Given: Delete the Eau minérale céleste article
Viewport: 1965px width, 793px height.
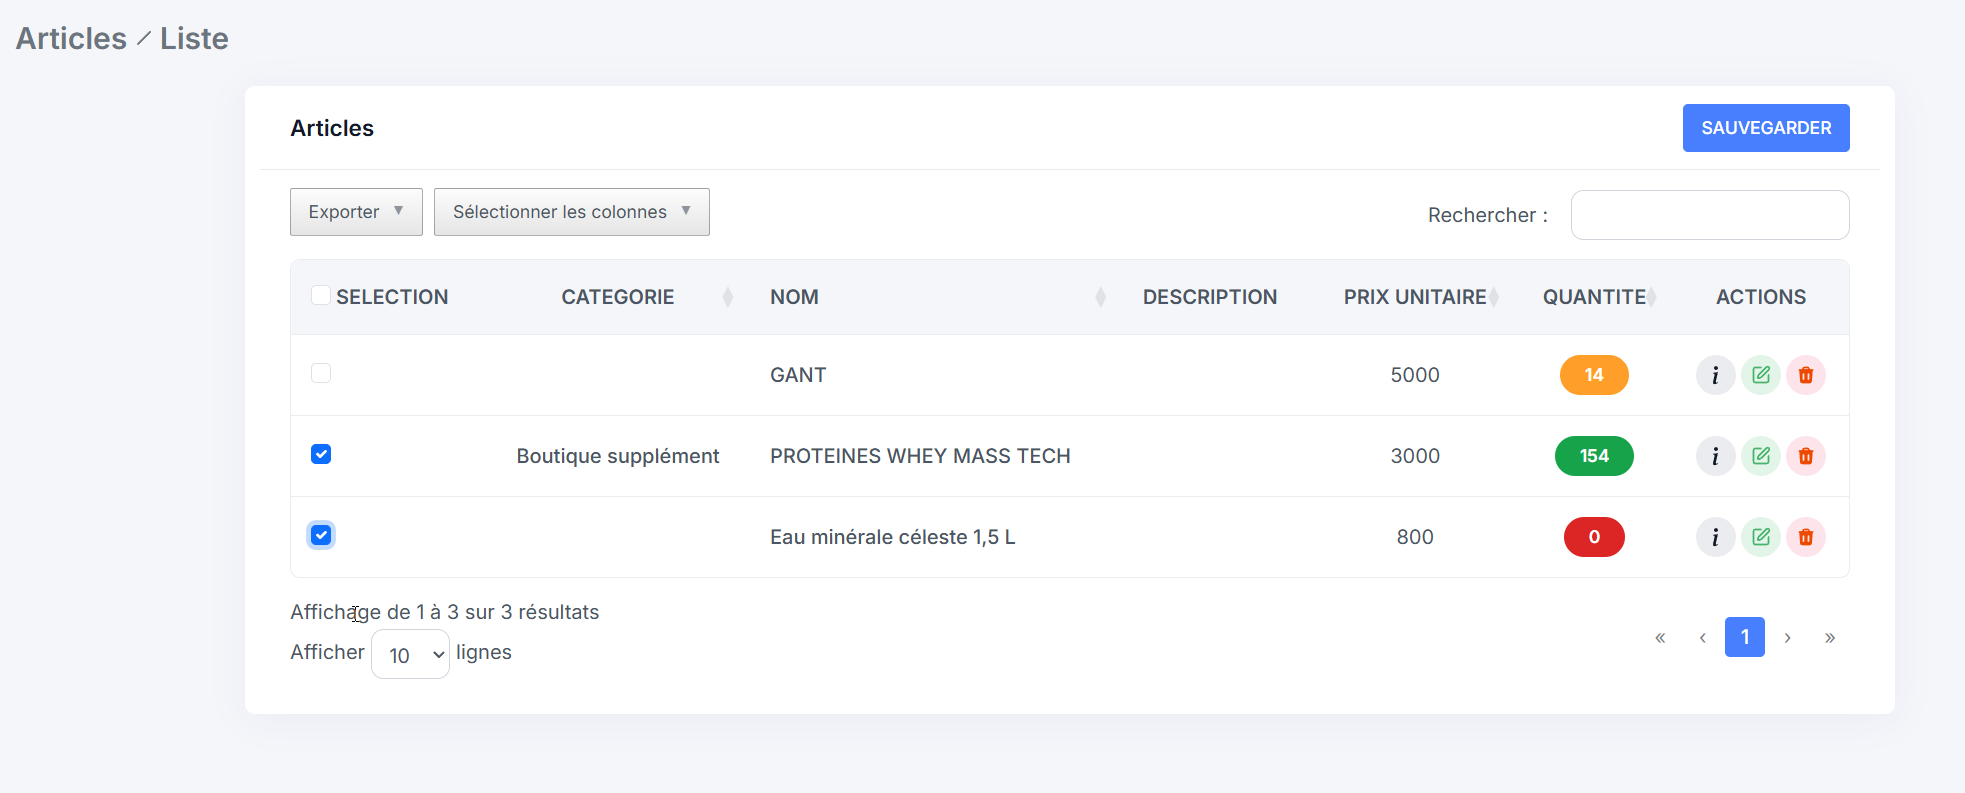Looking at the screenshot, I should click(1806, 537).
